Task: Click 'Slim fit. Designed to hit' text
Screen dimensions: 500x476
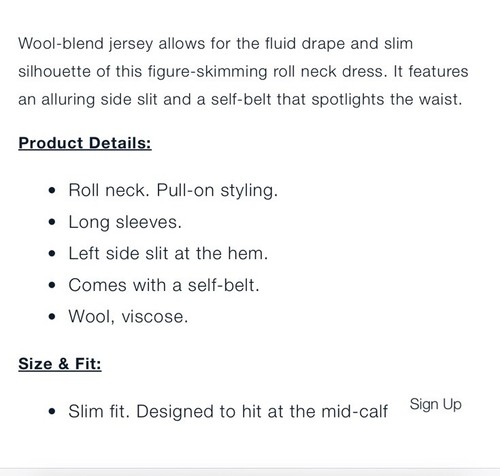Action: pos(165,411)
